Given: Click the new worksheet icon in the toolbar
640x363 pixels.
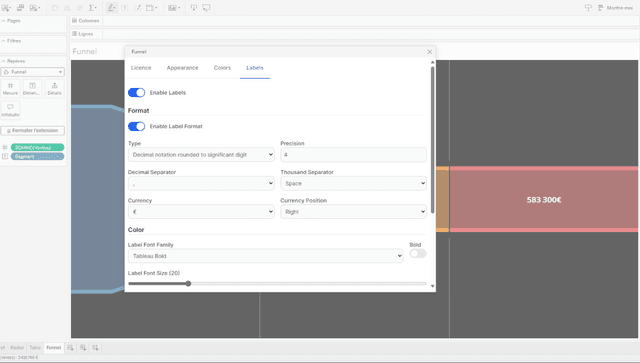Looking at the screenshot, I should point(6,8).
